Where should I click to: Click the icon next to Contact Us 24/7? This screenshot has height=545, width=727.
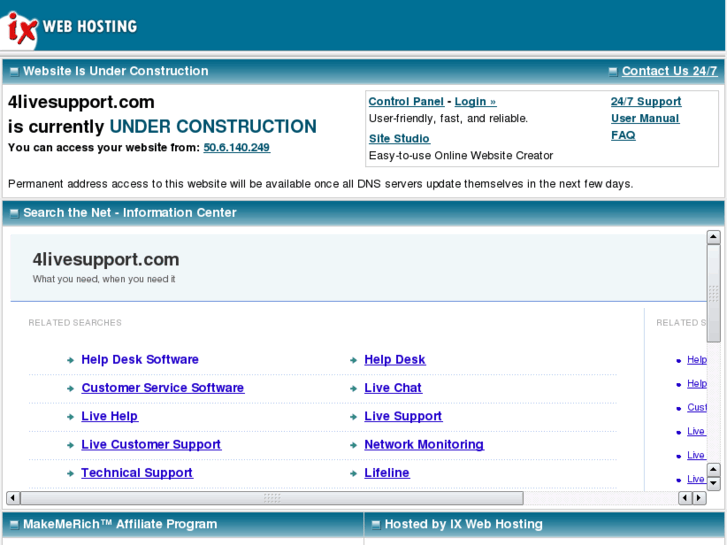click(613, 71)
